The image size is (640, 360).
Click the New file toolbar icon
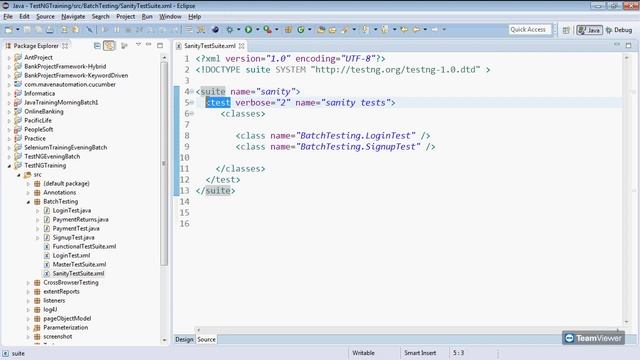[8, 30]
